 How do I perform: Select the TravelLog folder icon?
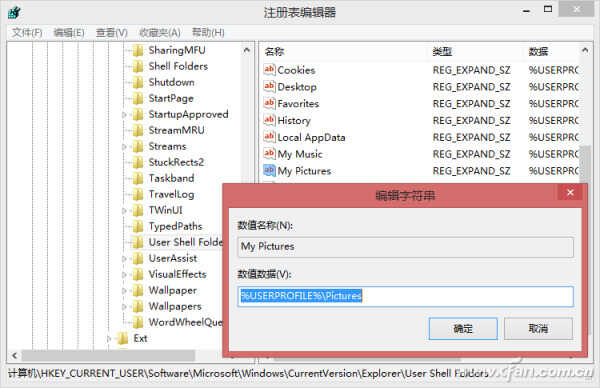(137, 195)
